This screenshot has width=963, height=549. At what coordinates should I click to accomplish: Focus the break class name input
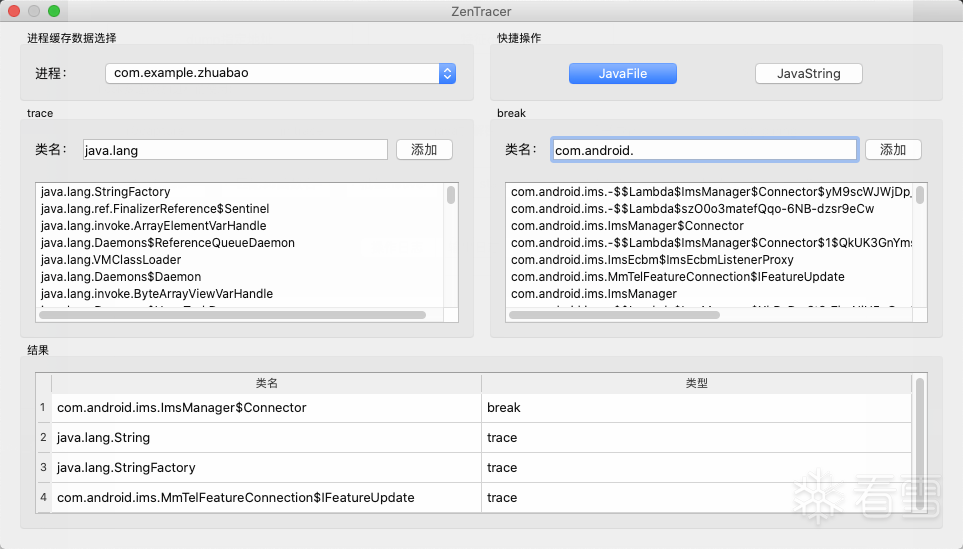pos(704,150)
